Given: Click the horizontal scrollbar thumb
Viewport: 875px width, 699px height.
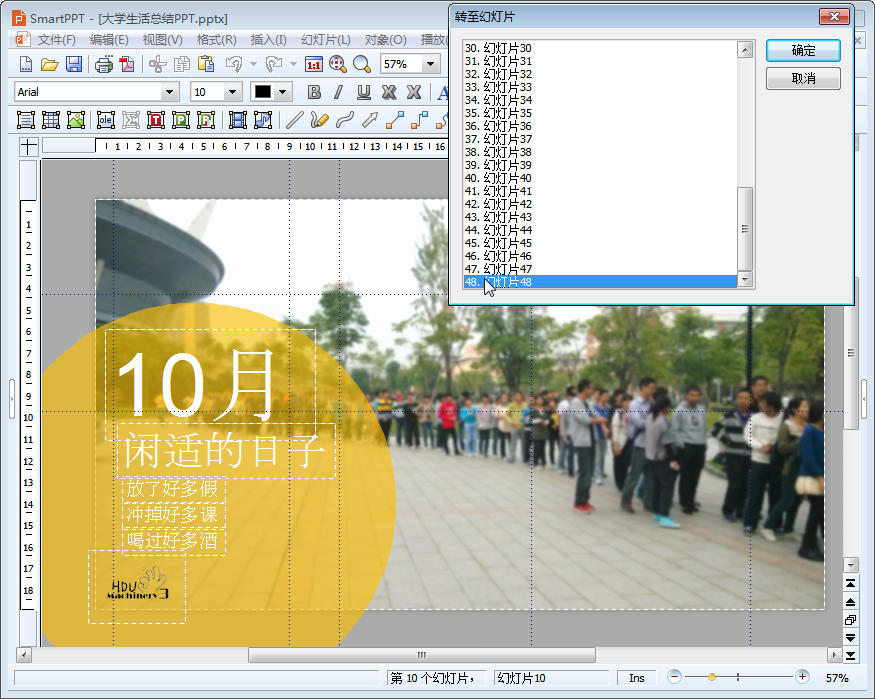Looking at the screenshot, I should (x=422, y=655).
